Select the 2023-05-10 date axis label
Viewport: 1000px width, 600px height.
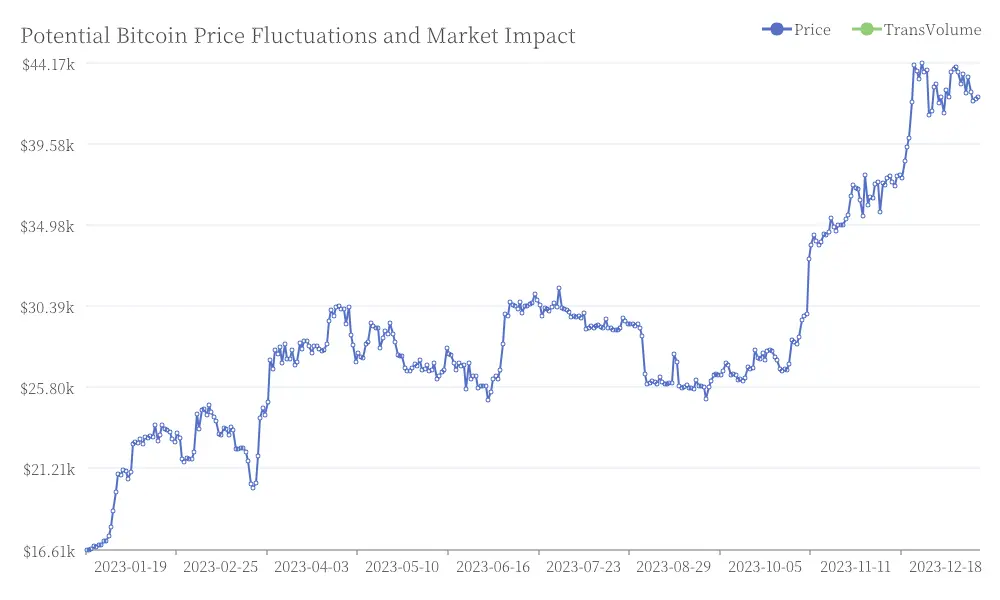tap(402, 567)
